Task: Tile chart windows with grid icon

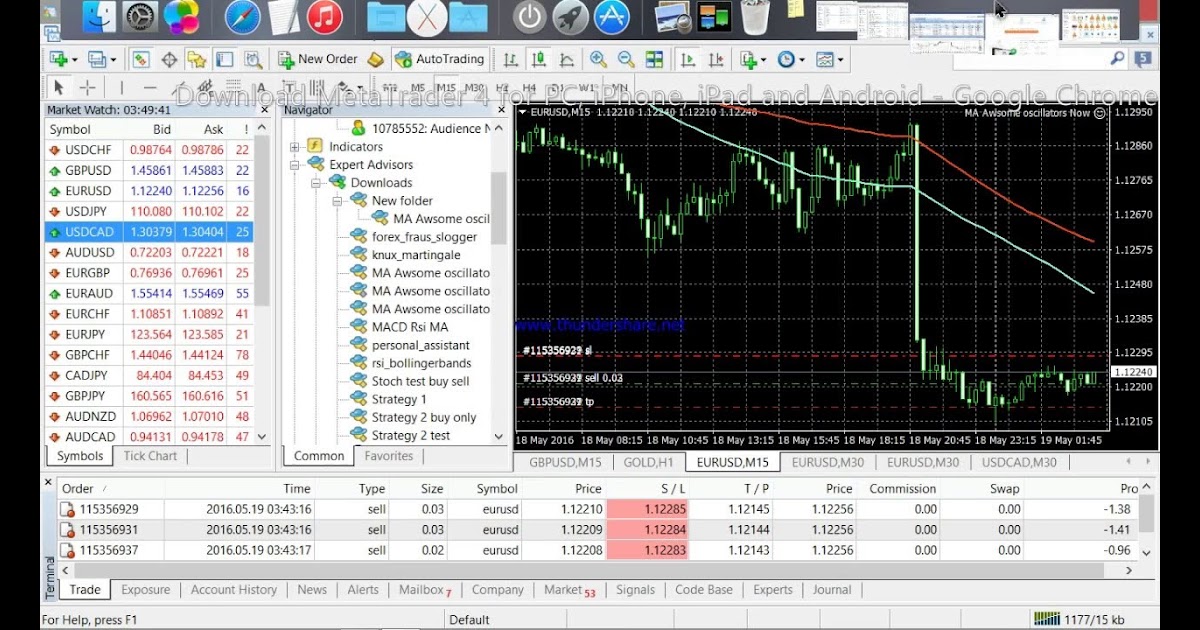Action: click(655, 59)
